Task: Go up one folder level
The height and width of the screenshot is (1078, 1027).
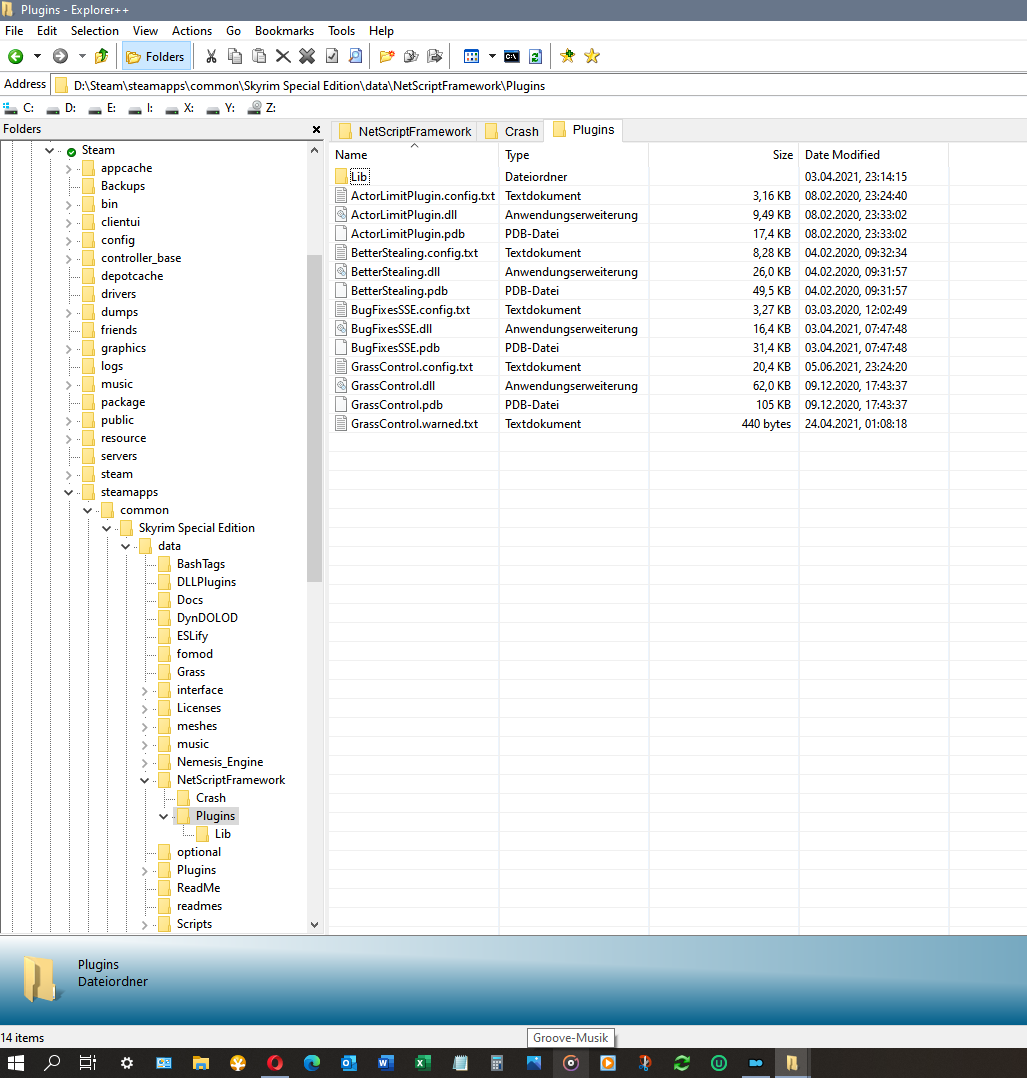Action: click(101, 57)
